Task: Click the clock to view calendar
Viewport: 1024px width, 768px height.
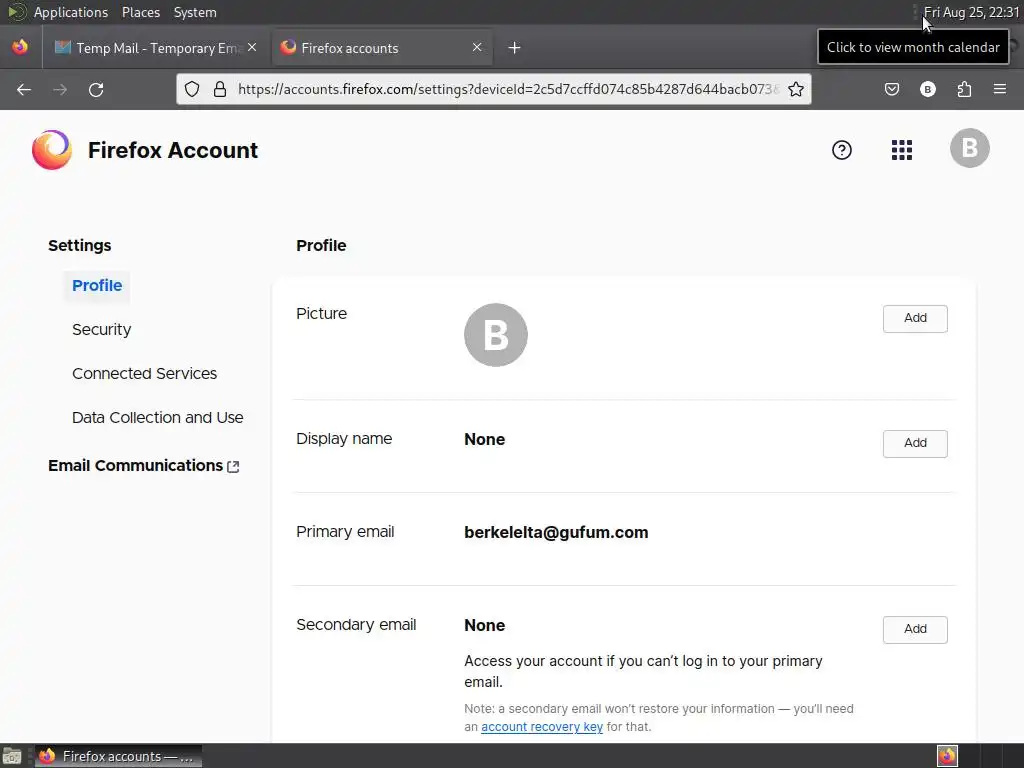Action: click(x=971, y=12)
